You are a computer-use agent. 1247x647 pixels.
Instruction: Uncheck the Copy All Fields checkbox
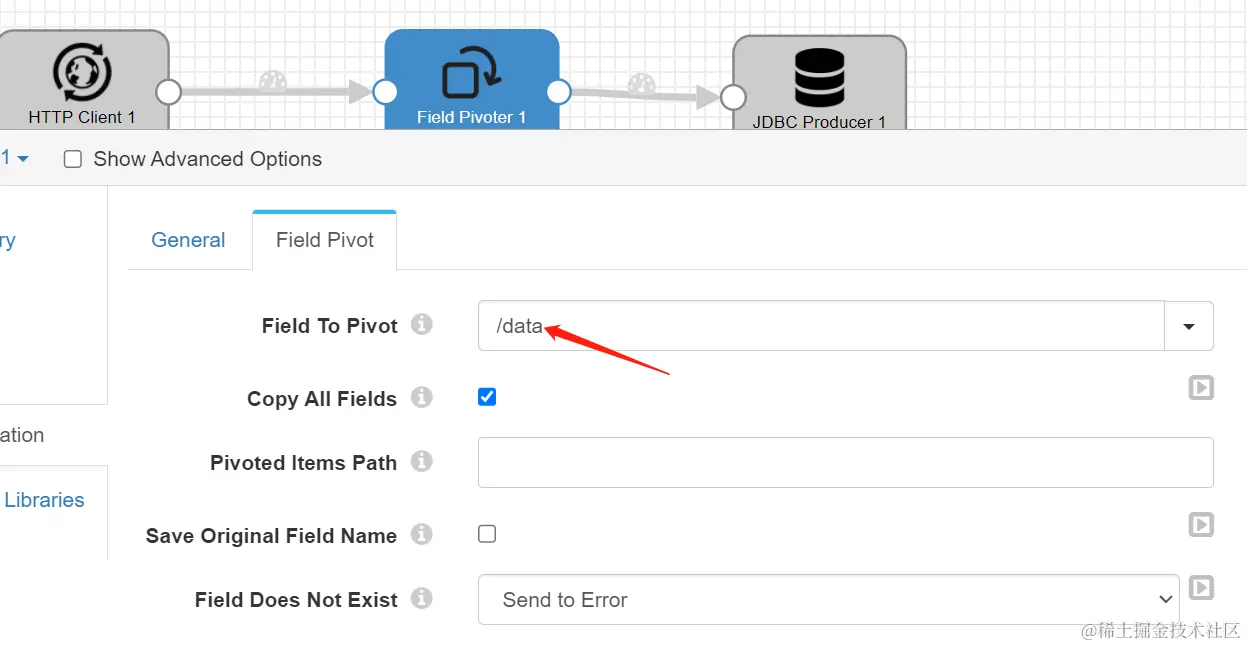click(487, 397)
